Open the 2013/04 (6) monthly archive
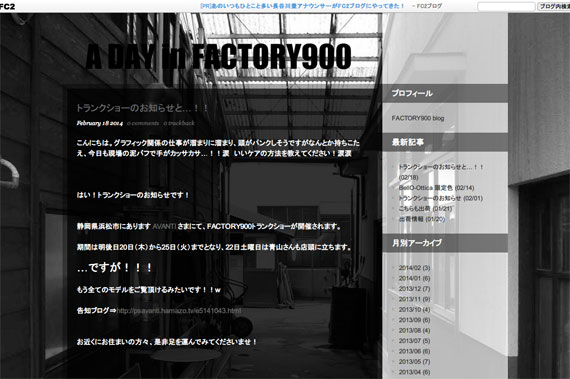This screenshot has height=379, width=570. click(414, 372)
